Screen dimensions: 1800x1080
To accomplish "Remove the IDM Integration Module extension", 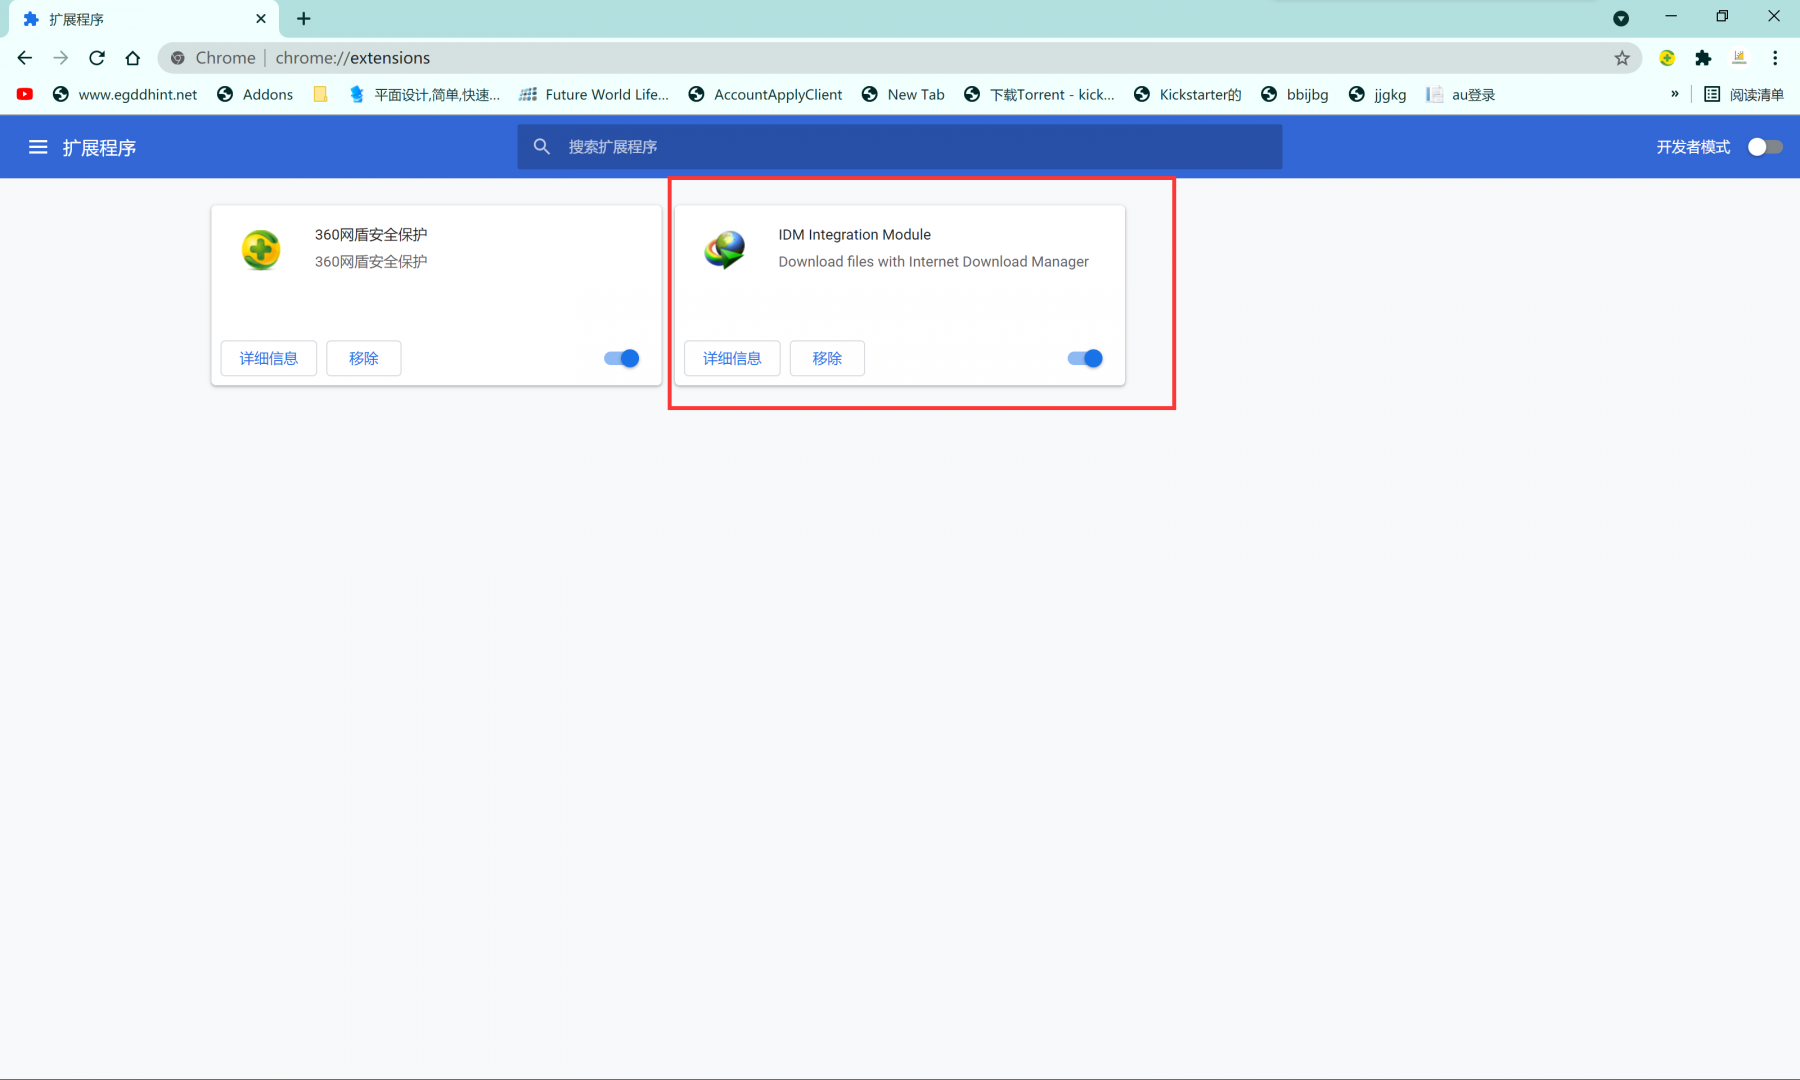I will 827,358.
